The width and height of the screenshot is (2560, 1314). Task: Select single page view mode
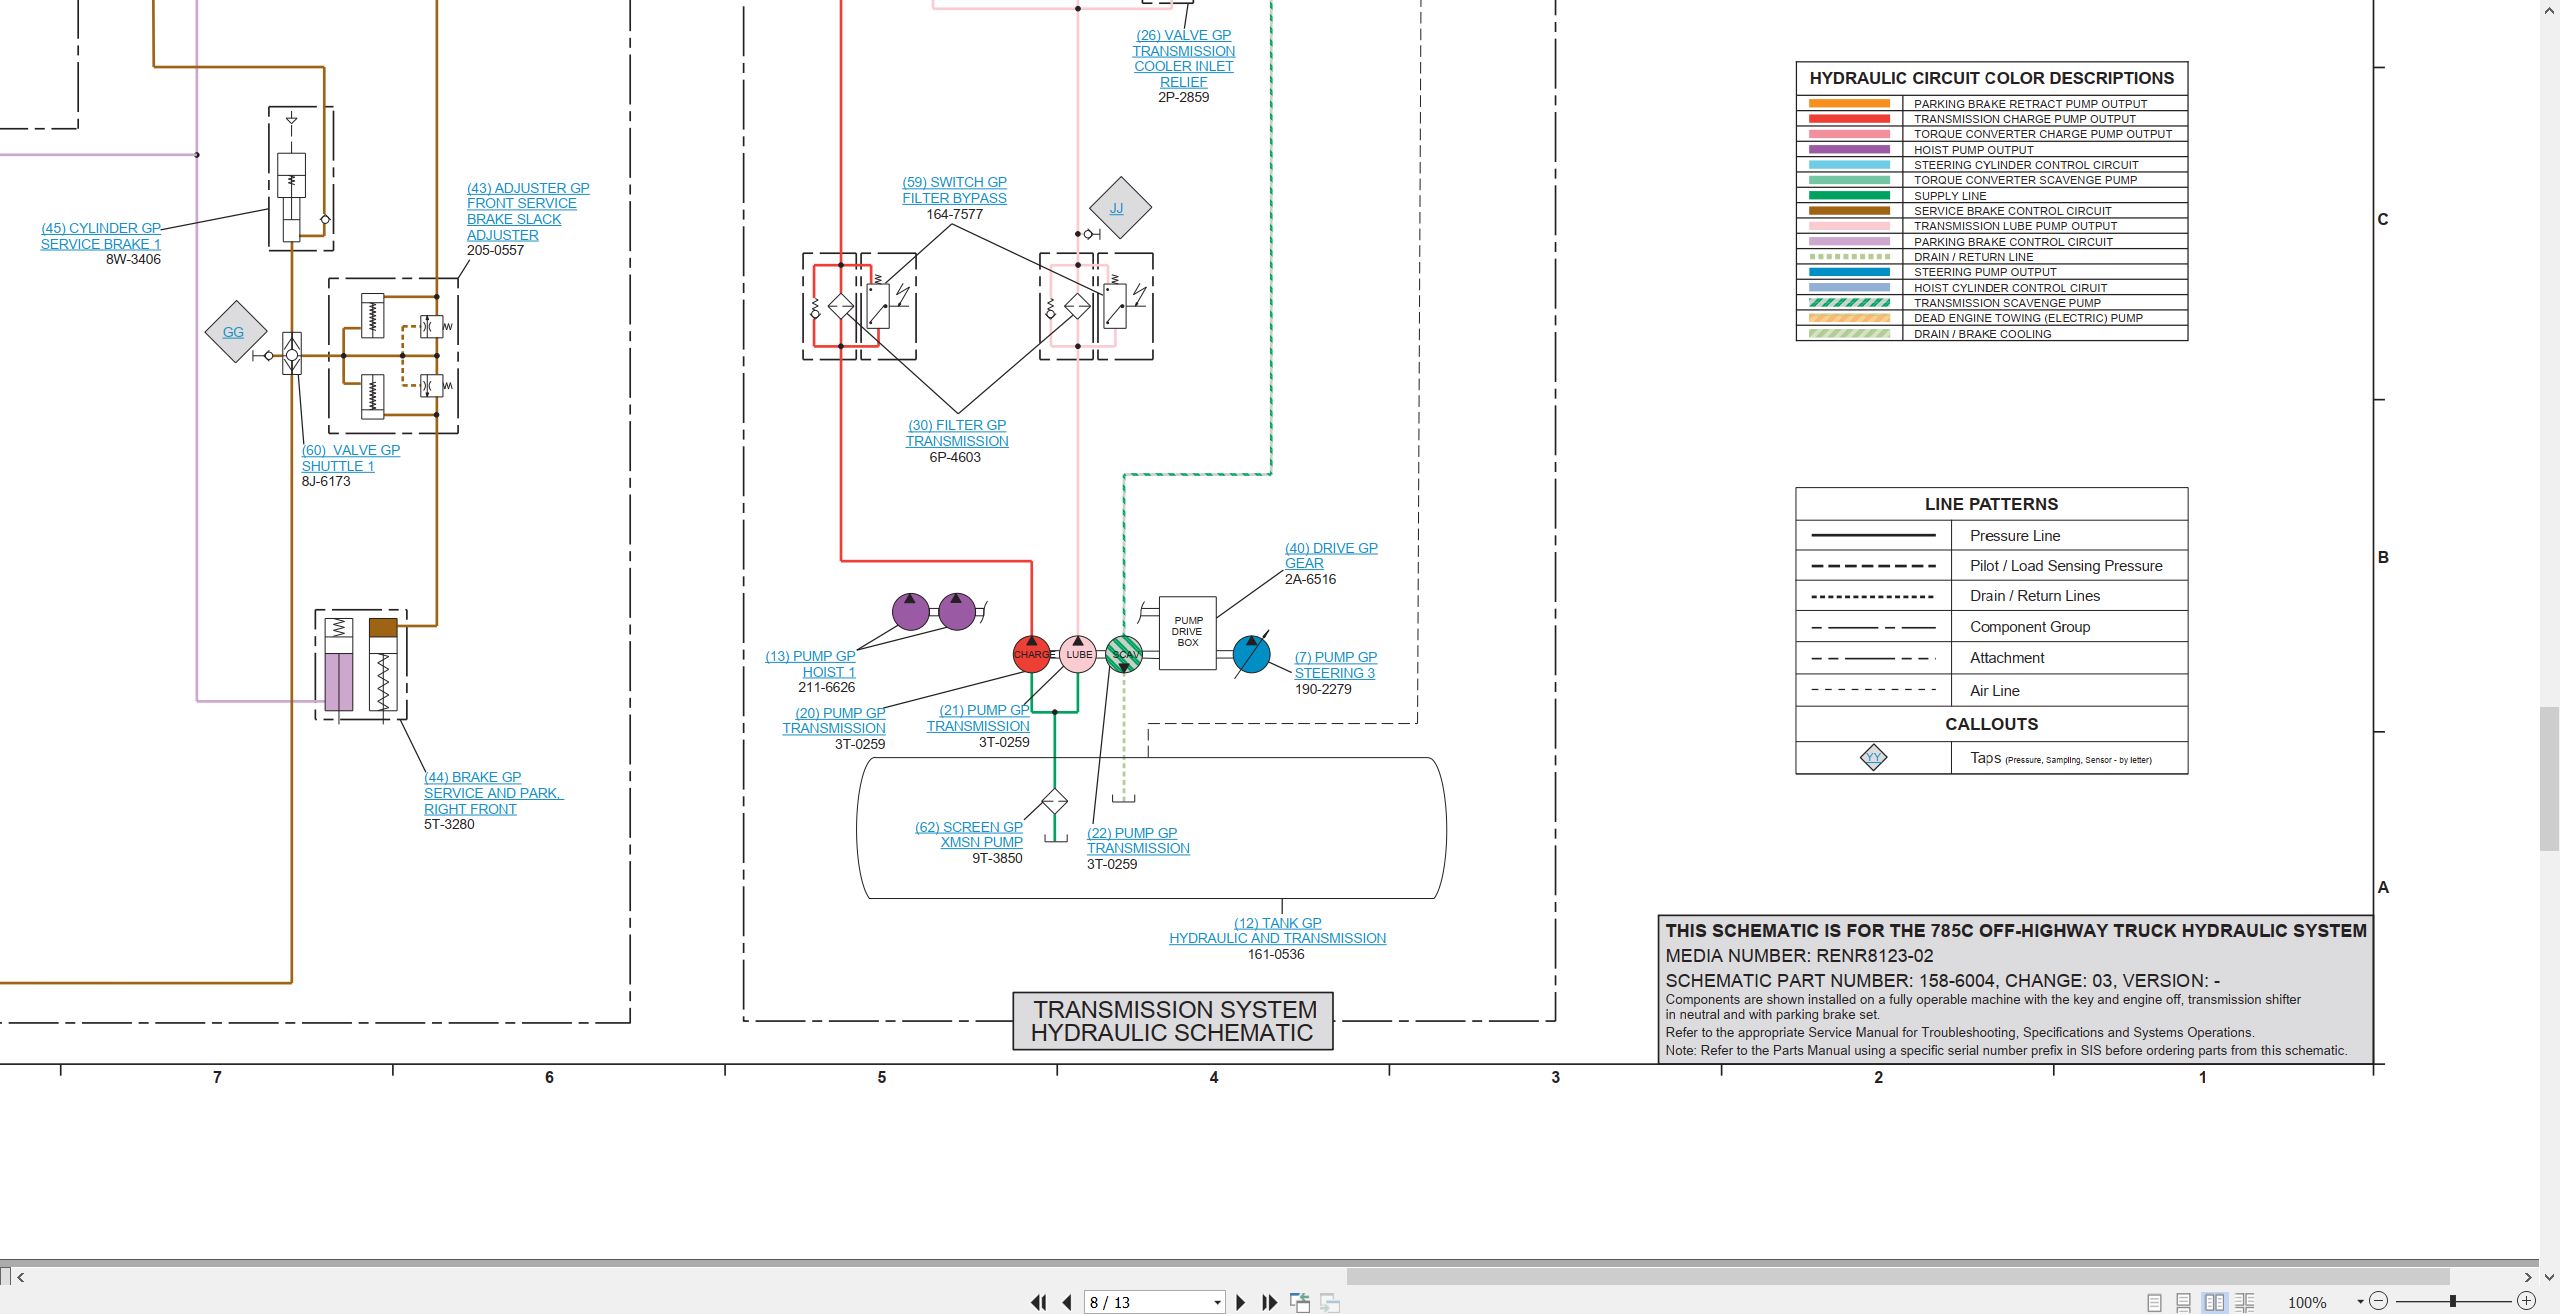click(2155, 1302)
